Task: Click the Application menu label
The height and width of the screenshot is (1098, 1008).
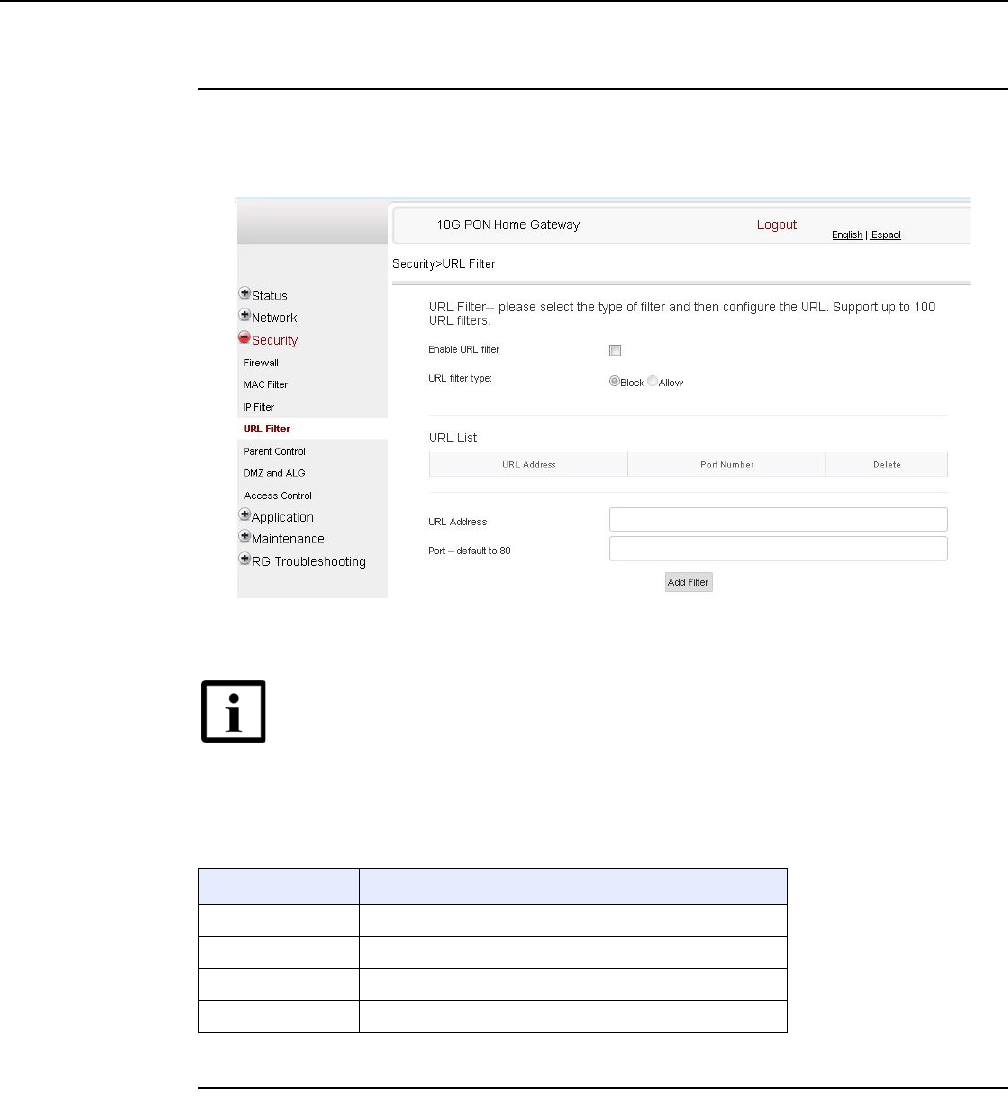Action: point(282,517)
